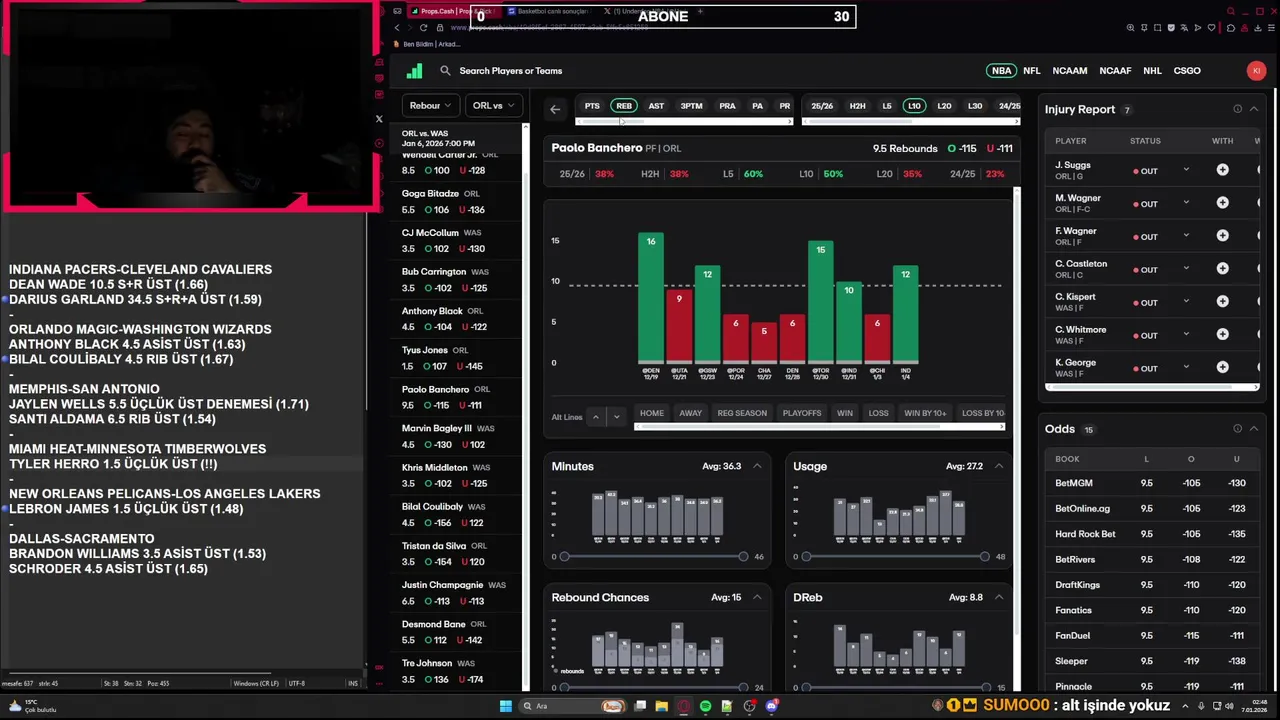Lower alt line with down chevron
This screenshot has height=720, width=1280.
616,417
